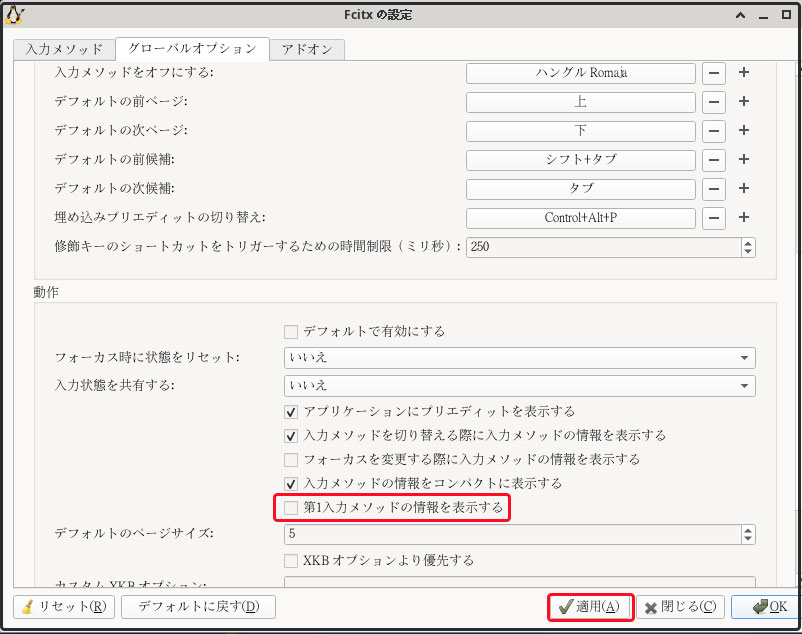
Task: Enable XKB オプションより優先する checkbox
Action: tap(291, 561)
